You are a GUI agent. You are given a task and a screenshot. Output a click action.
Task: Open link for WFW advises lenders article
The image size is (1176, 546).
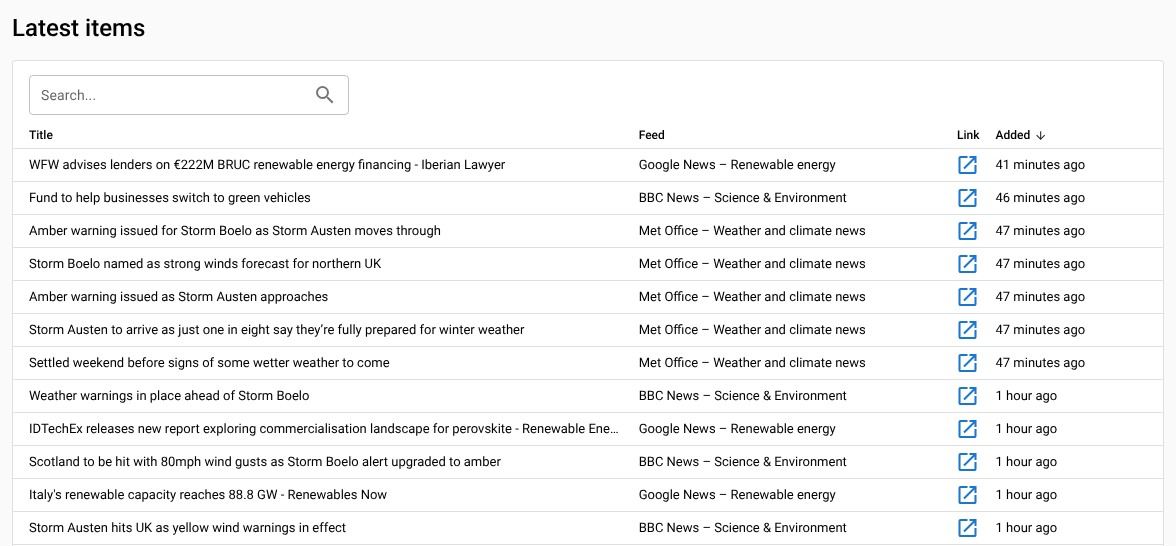pyautogui.click(x=968, y=165)
